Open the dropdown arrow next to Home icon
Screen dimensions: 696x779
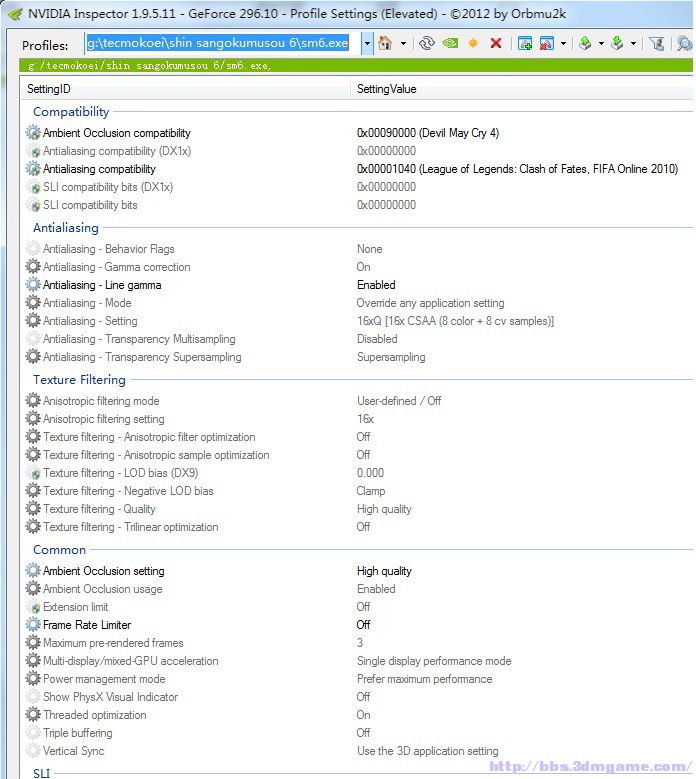click(x=403, y=44)
